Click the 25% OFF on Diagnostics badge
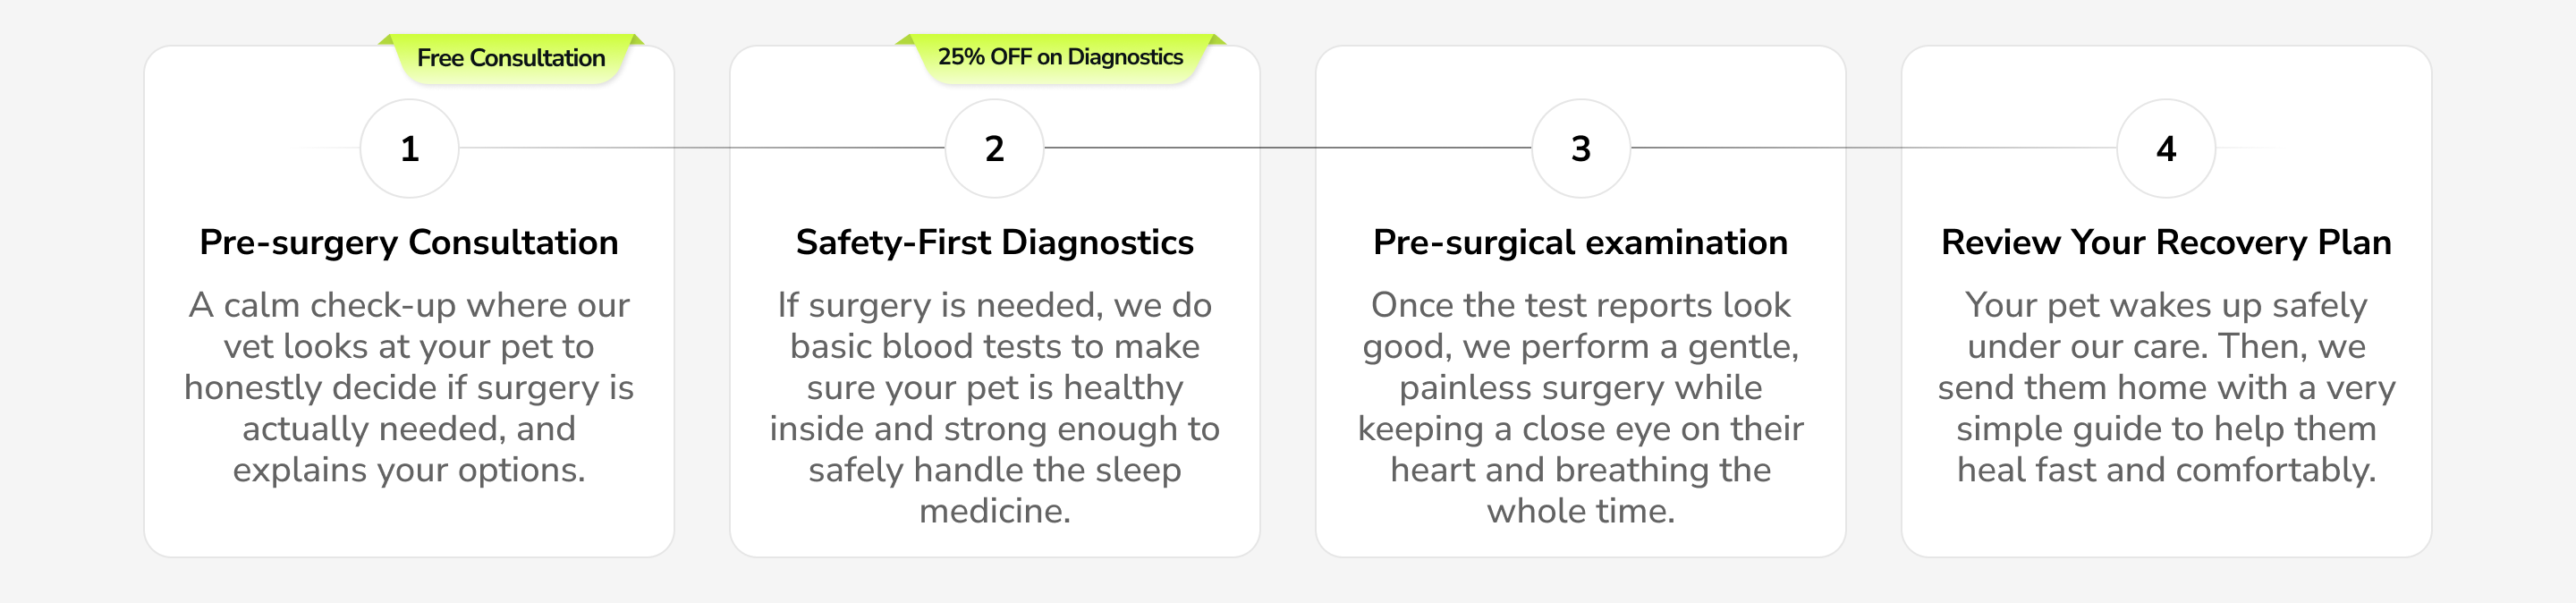 [1060, 57]
